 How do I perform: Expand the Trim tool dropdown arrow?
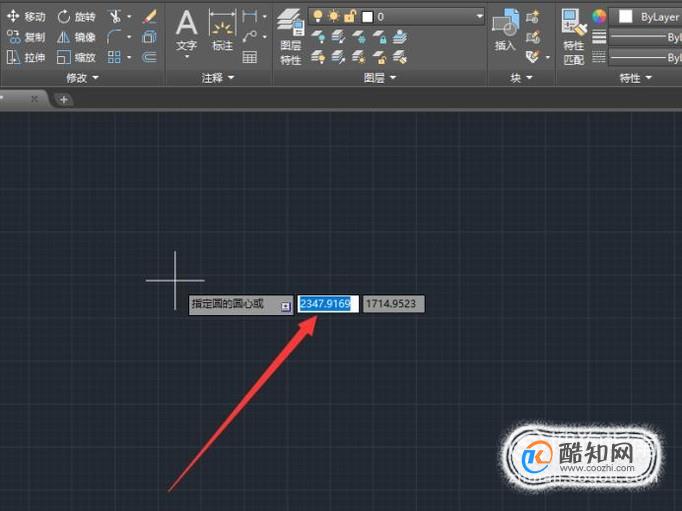click(129, 17)
